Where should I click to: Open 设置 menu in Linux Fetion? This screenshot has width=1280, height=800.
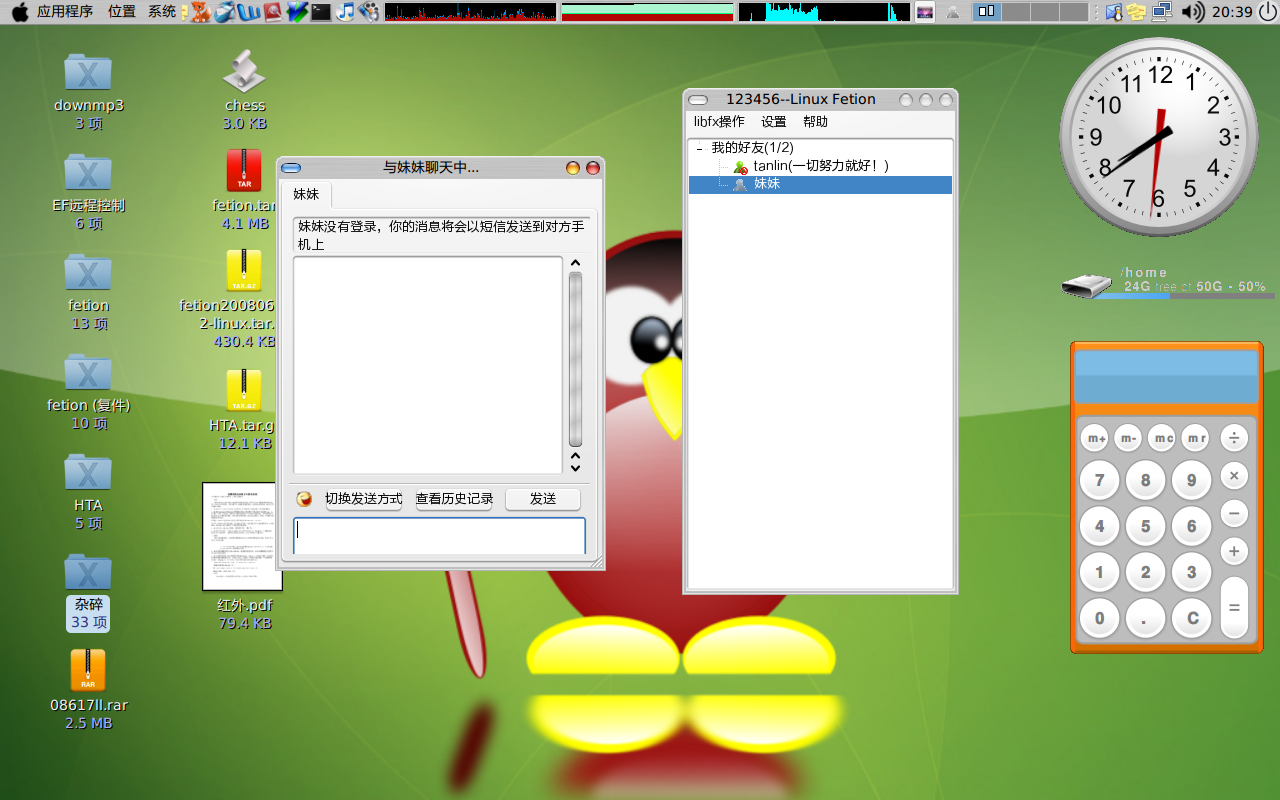coord(774,122)
